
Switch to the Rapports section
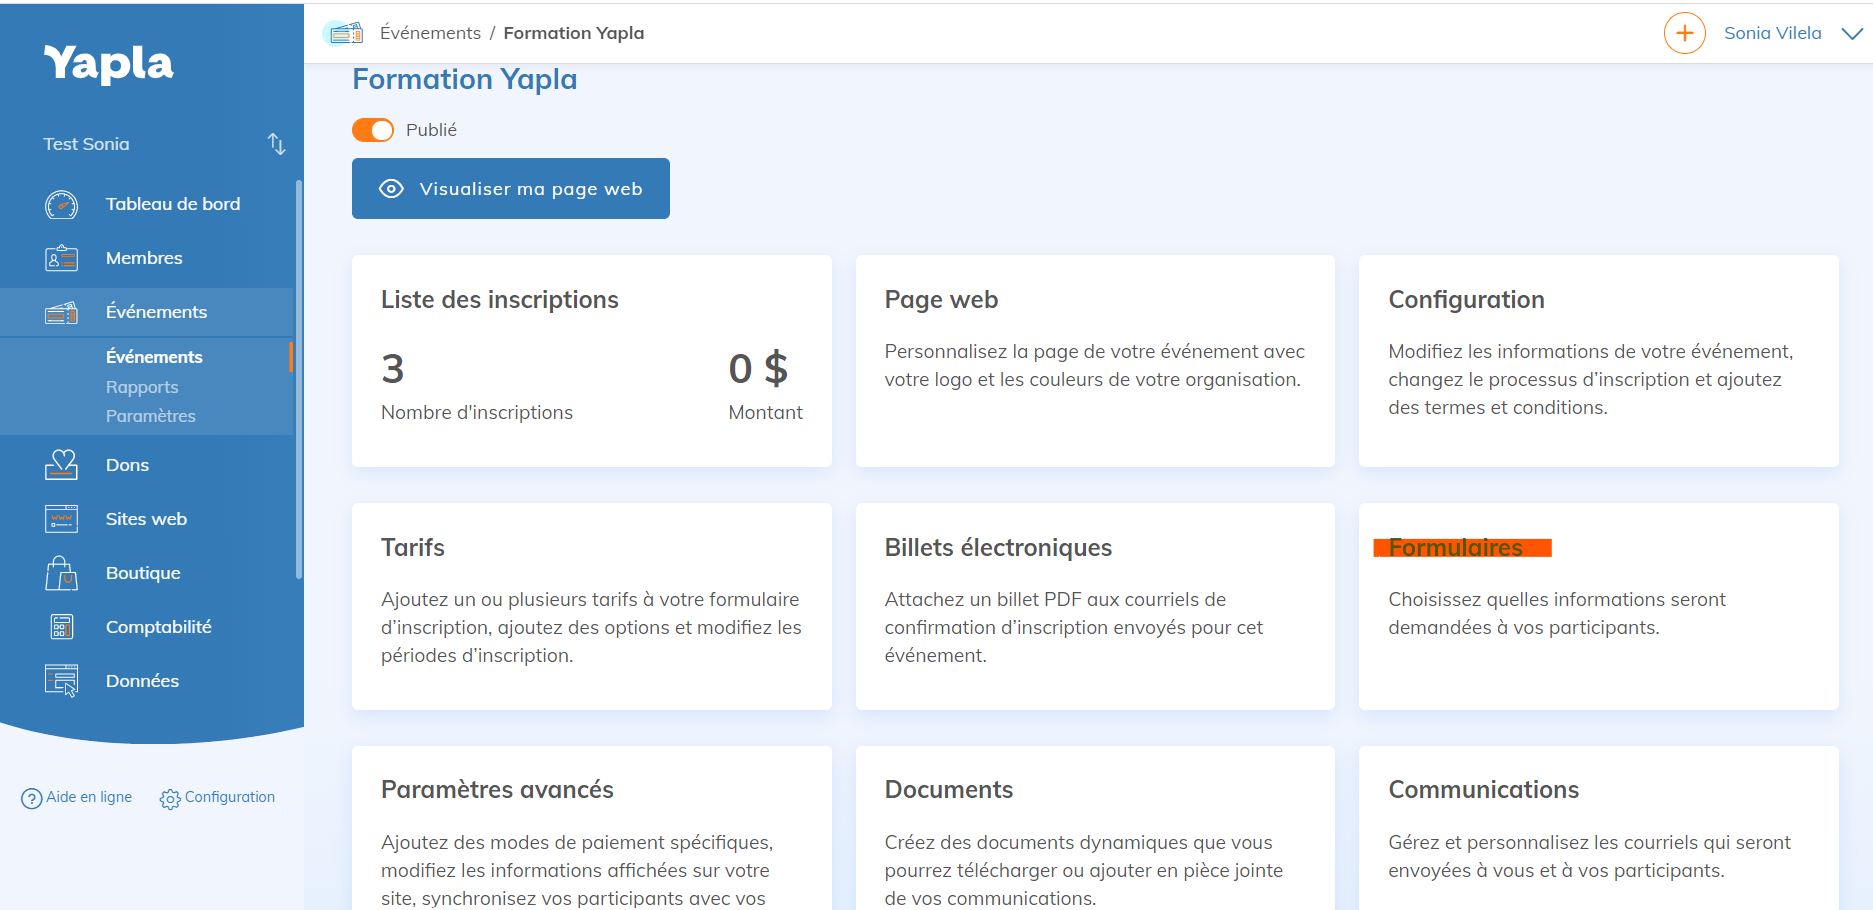[x=141, y=386]
